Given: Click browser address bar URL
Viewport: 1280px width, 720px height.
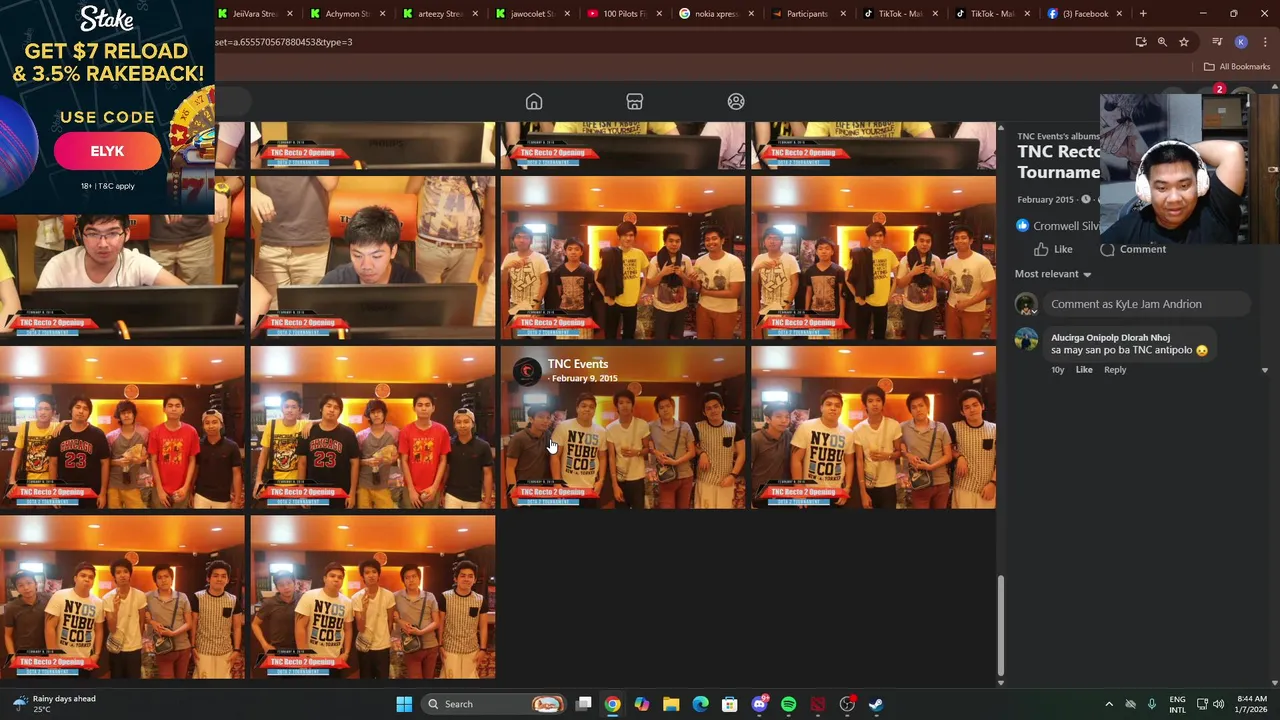Looking at the screenshot, I should pos(283,42).
